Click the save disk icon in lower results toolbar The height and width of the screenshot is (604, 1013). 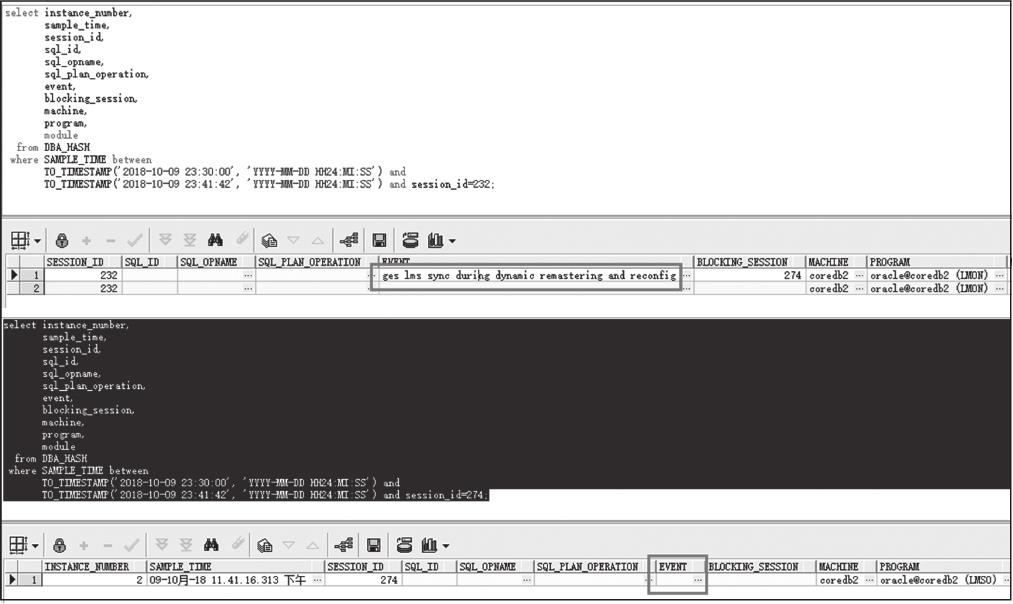376,546
